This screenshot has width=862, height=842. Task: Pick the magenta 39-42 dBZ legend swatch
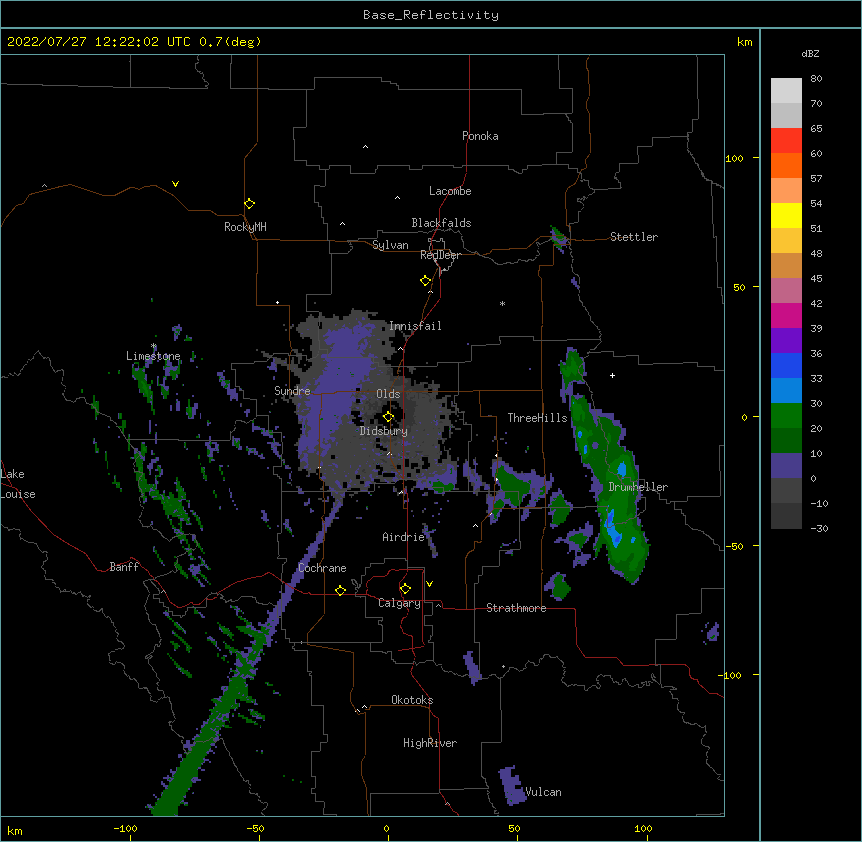[x=786, y=316]
